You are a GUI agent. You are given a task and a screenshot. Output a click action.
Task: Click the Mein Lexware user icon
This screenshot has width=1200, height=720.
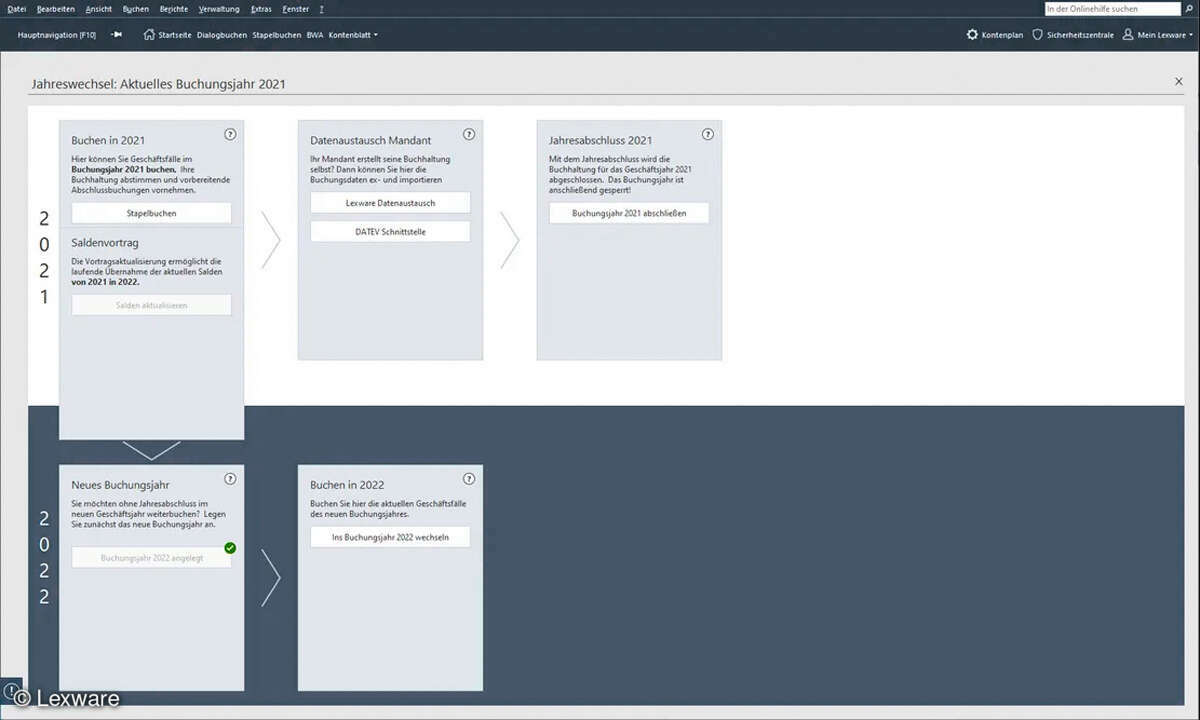coord(1128,34)
